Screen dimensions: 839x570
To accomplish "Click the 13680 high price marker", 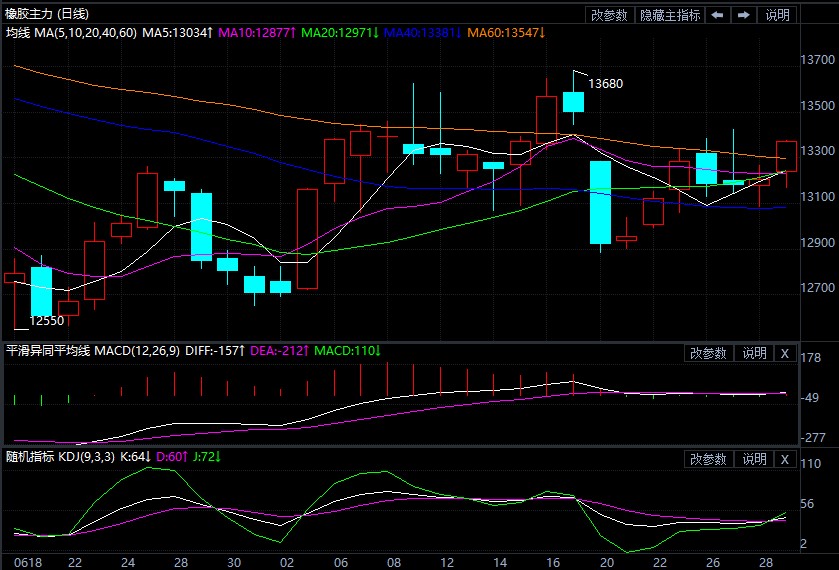I will point(606,83).
